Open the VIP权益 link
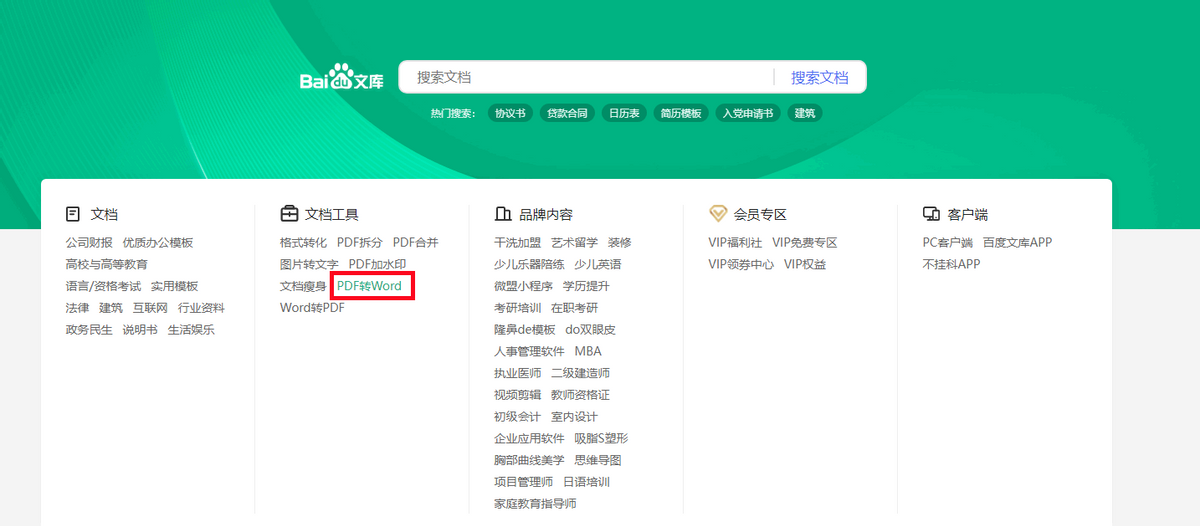The width and height of the screenshot is (1200, 526). [x=805, y=264]
